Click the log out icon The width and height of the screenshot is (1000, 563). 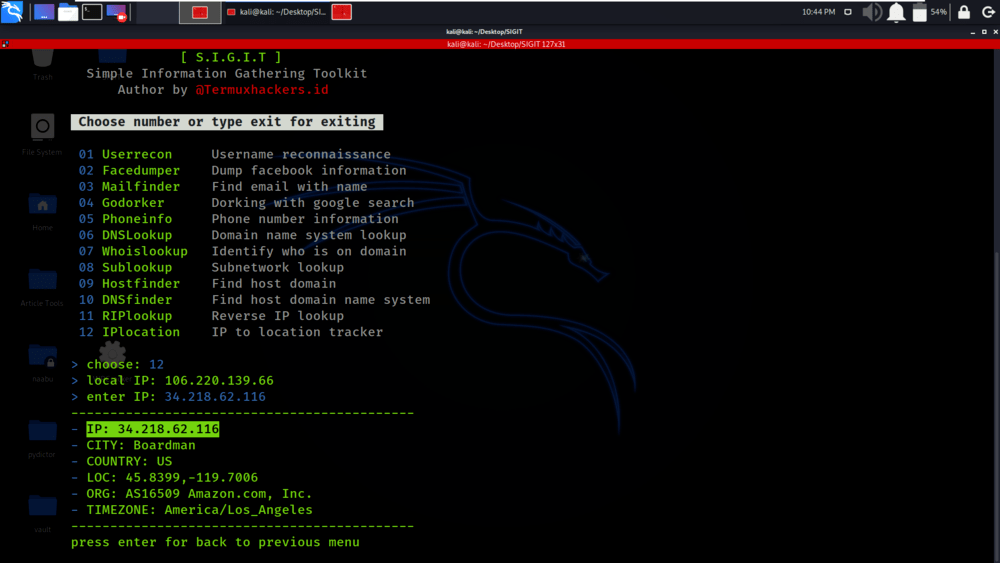point(988,12)
